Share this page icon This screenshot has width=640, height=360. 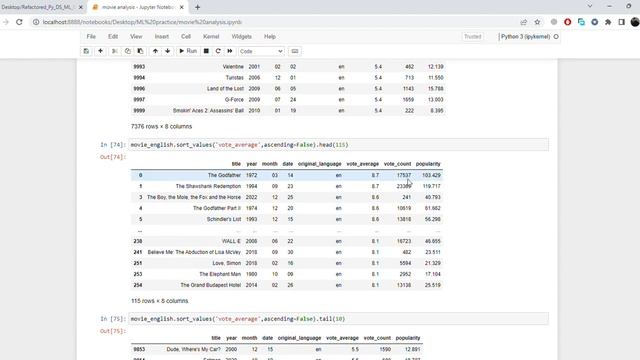click(524, 22)
